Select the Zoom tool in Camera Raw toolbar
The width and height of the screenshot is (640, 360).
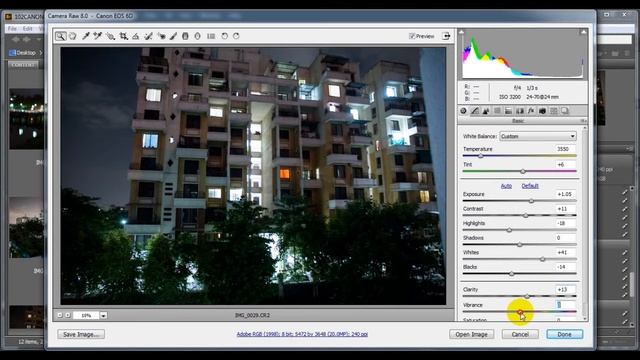pyautogui.click(x=60, y=36)
